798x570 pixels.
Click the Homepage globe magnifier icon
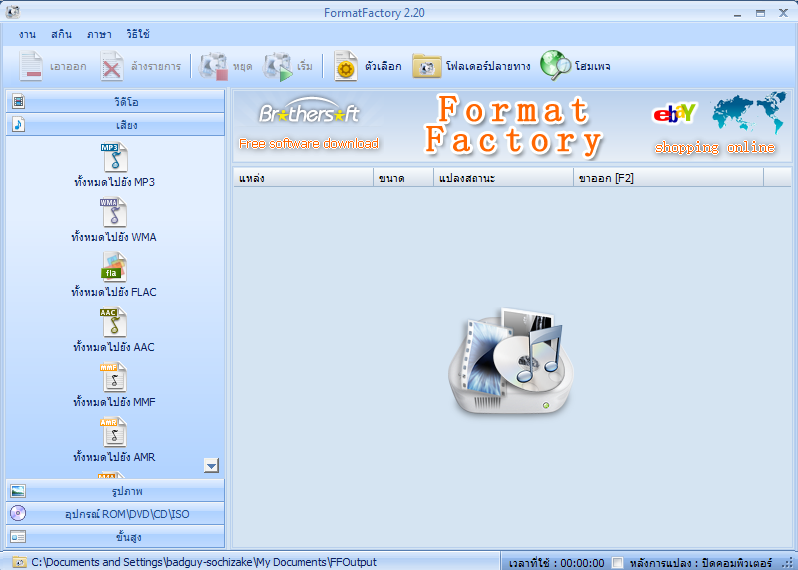[x=555, y=66]
